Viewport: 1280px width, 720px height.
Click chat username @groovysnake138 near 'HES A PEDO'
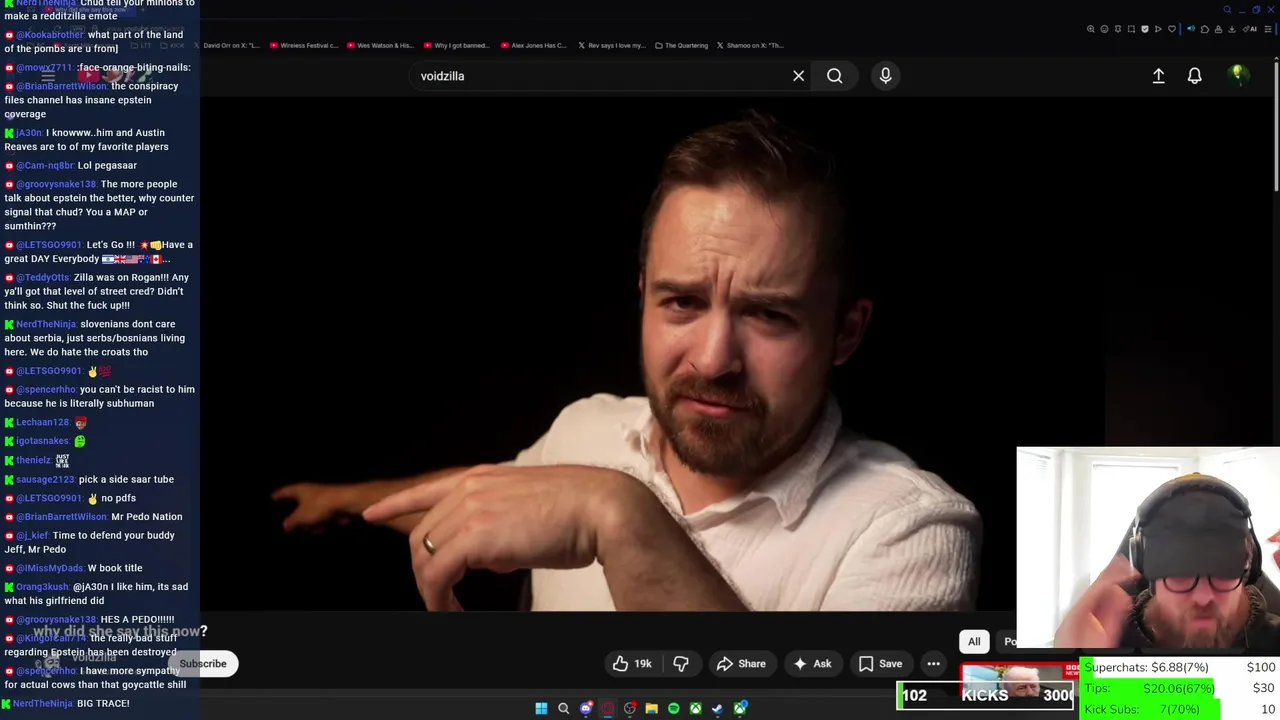[x=56, y=620]
